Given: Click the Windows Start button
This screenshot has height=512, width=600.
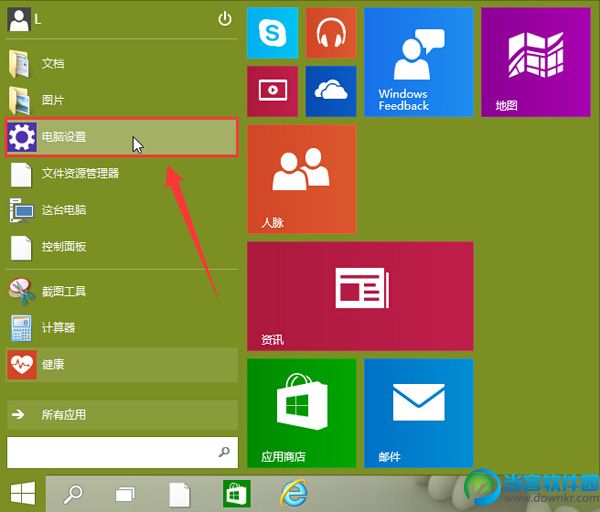Looking at the screenshot, I should coord(23,494).
